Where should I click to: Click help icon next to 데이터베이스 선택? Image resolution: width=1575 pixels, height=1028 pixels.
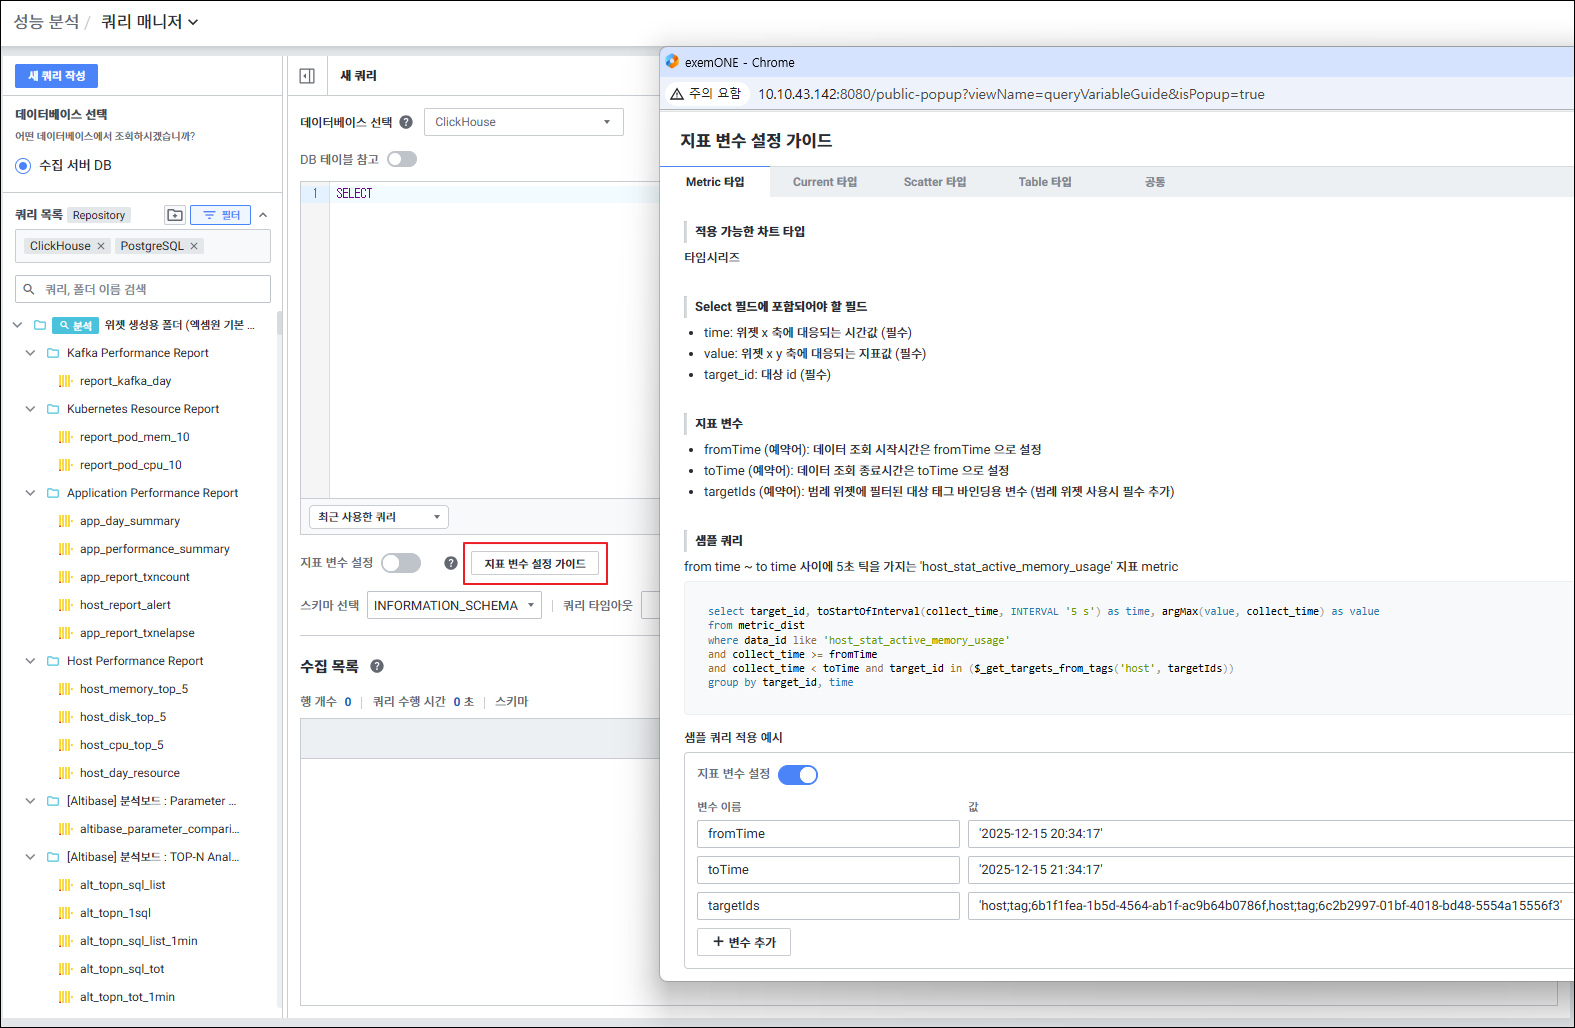pos(406,122)
